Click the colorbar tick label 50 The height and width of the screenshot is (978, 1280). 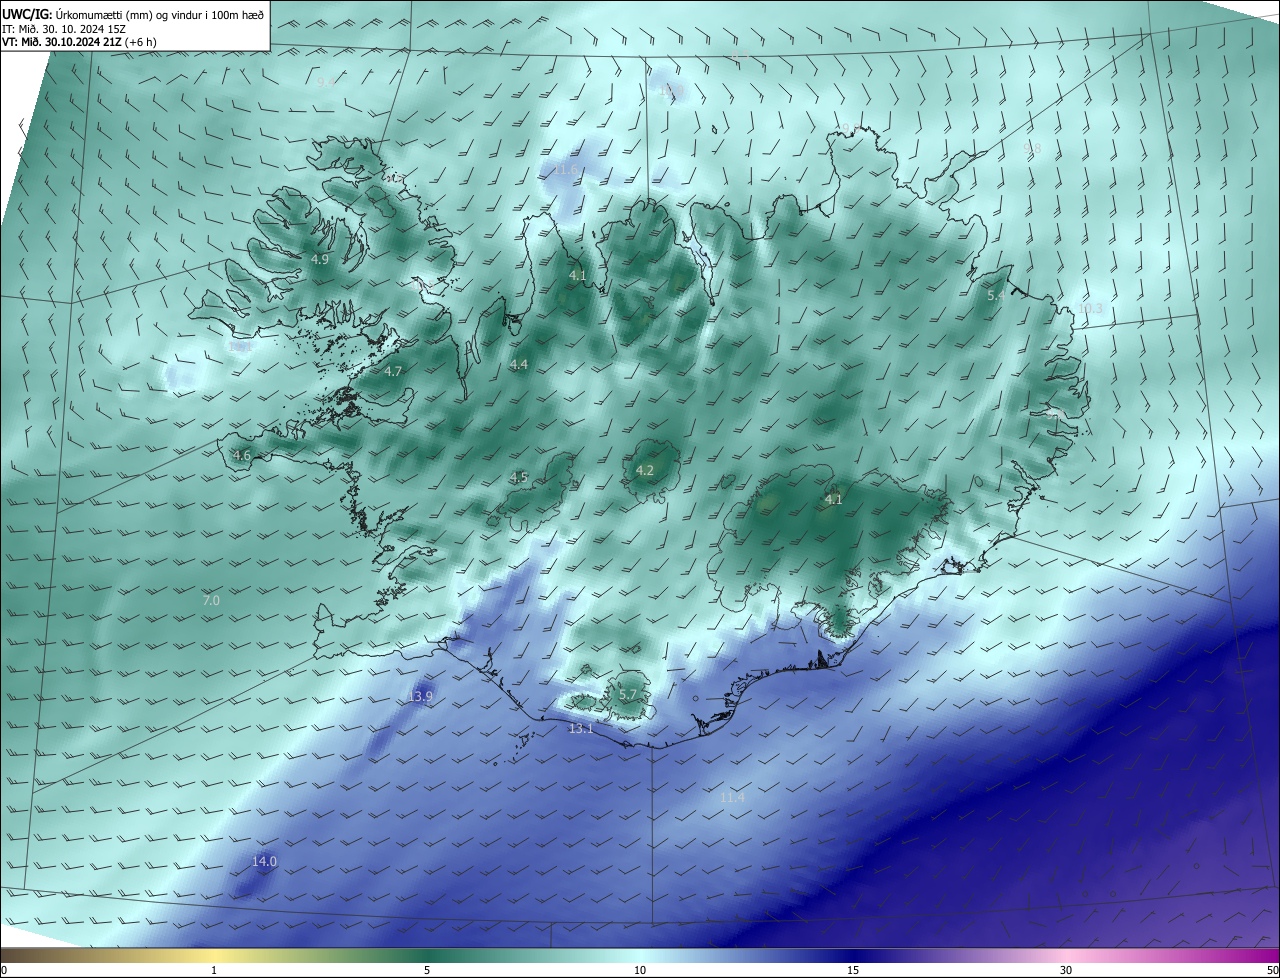[1272, 970]
